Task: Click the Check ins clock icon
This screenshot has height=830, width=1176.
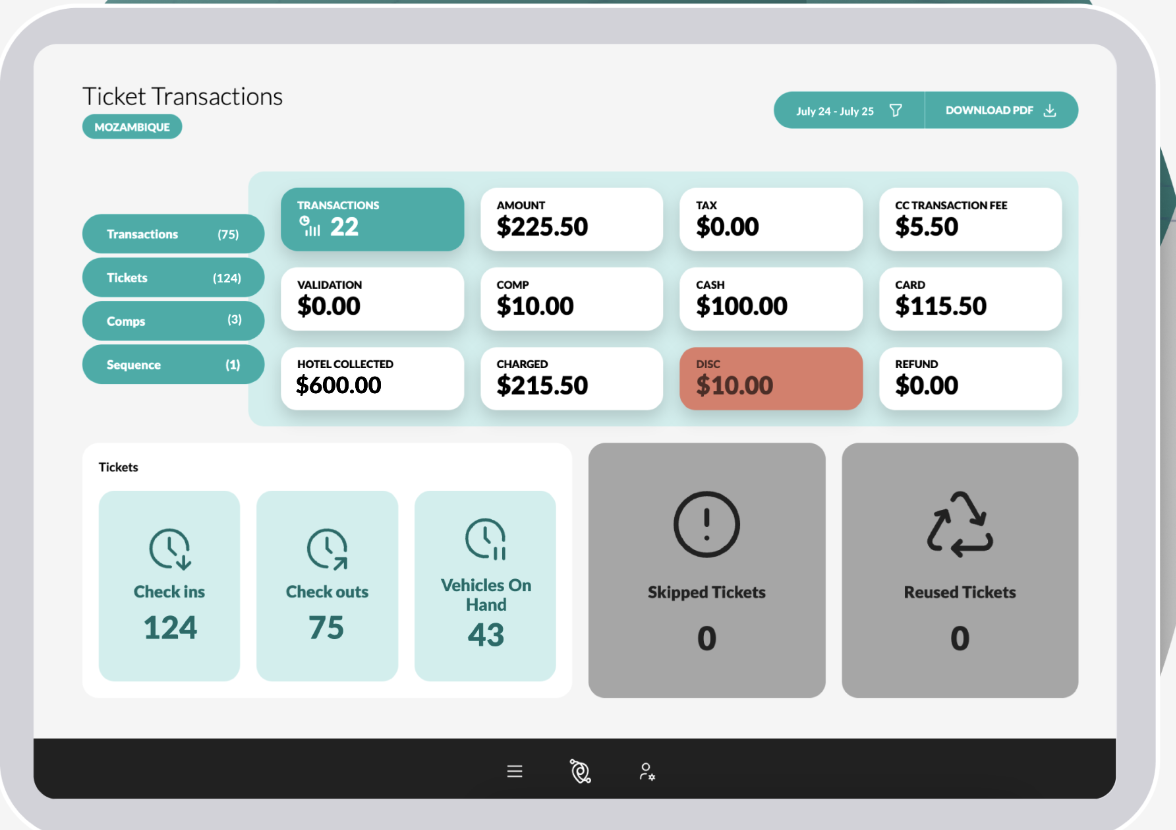Action: coord(170,550)
